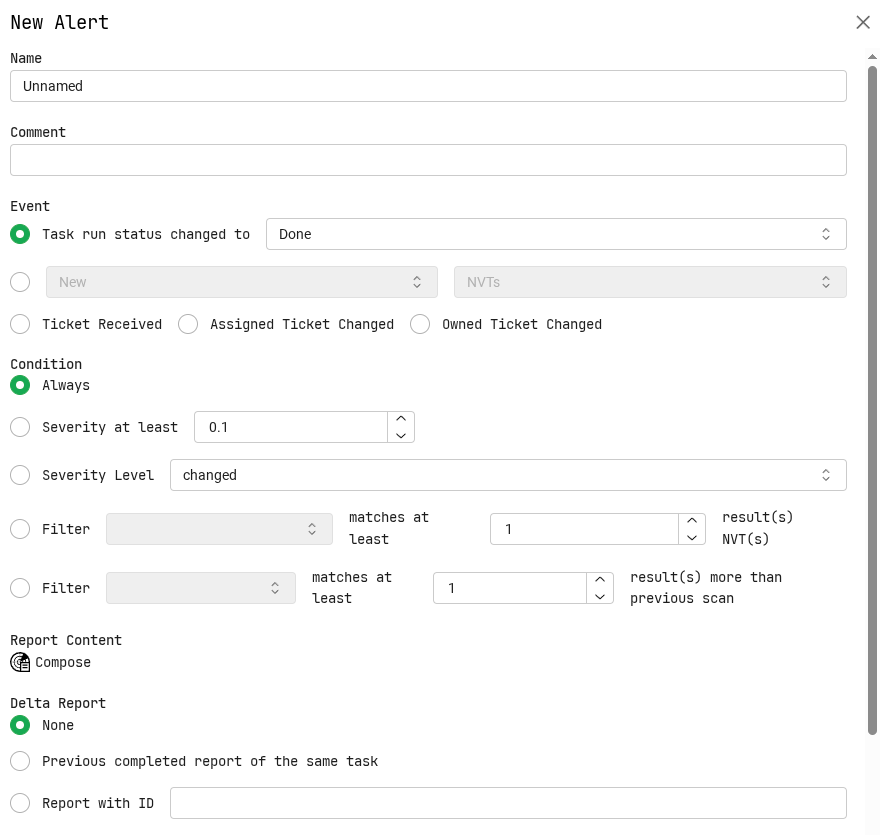This screenshot has width=892, height=835.
Task: Increase the Severity at least value
Action: (x=401, y=419)
